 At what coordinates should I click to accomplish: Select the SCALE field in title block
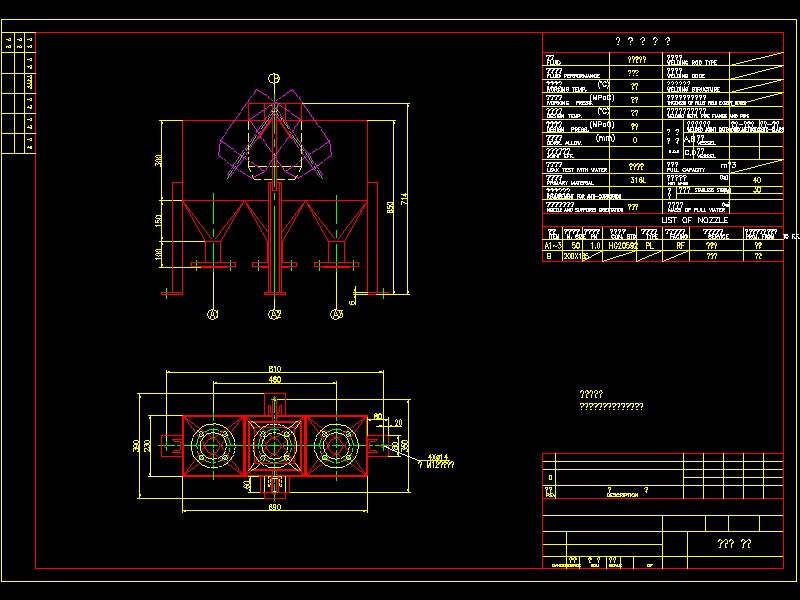(615, 564)
